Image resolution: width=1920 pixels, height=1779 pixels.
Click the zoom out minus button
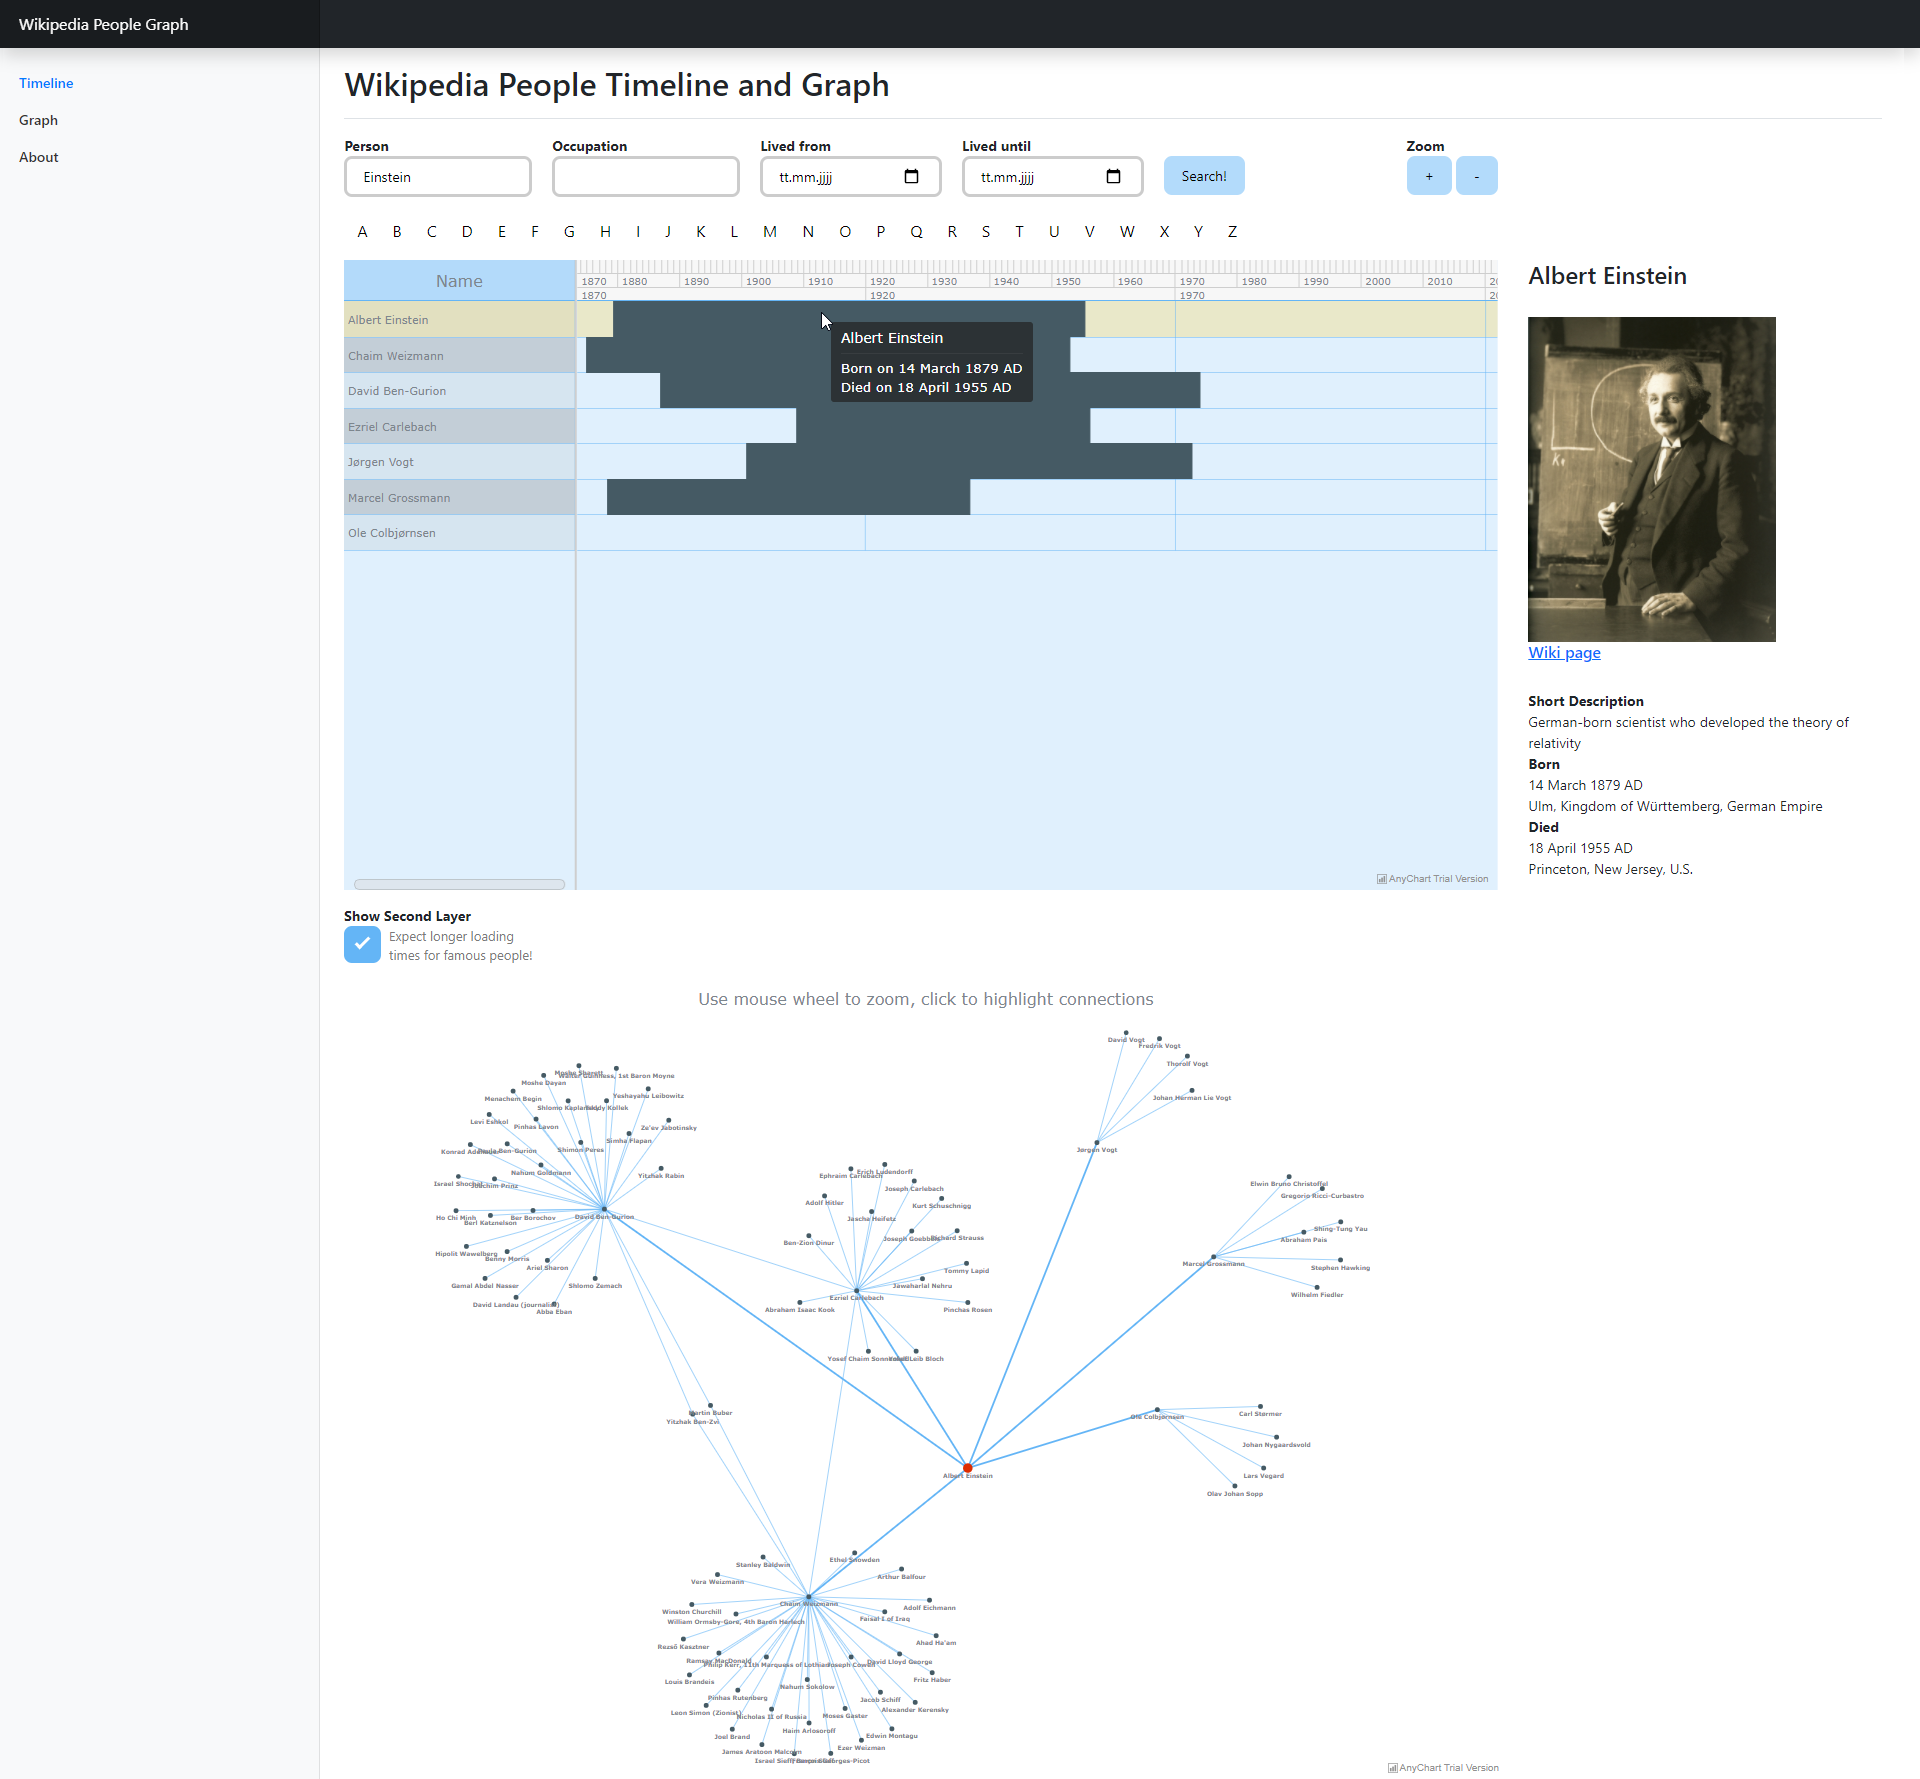pos(1476,176)
